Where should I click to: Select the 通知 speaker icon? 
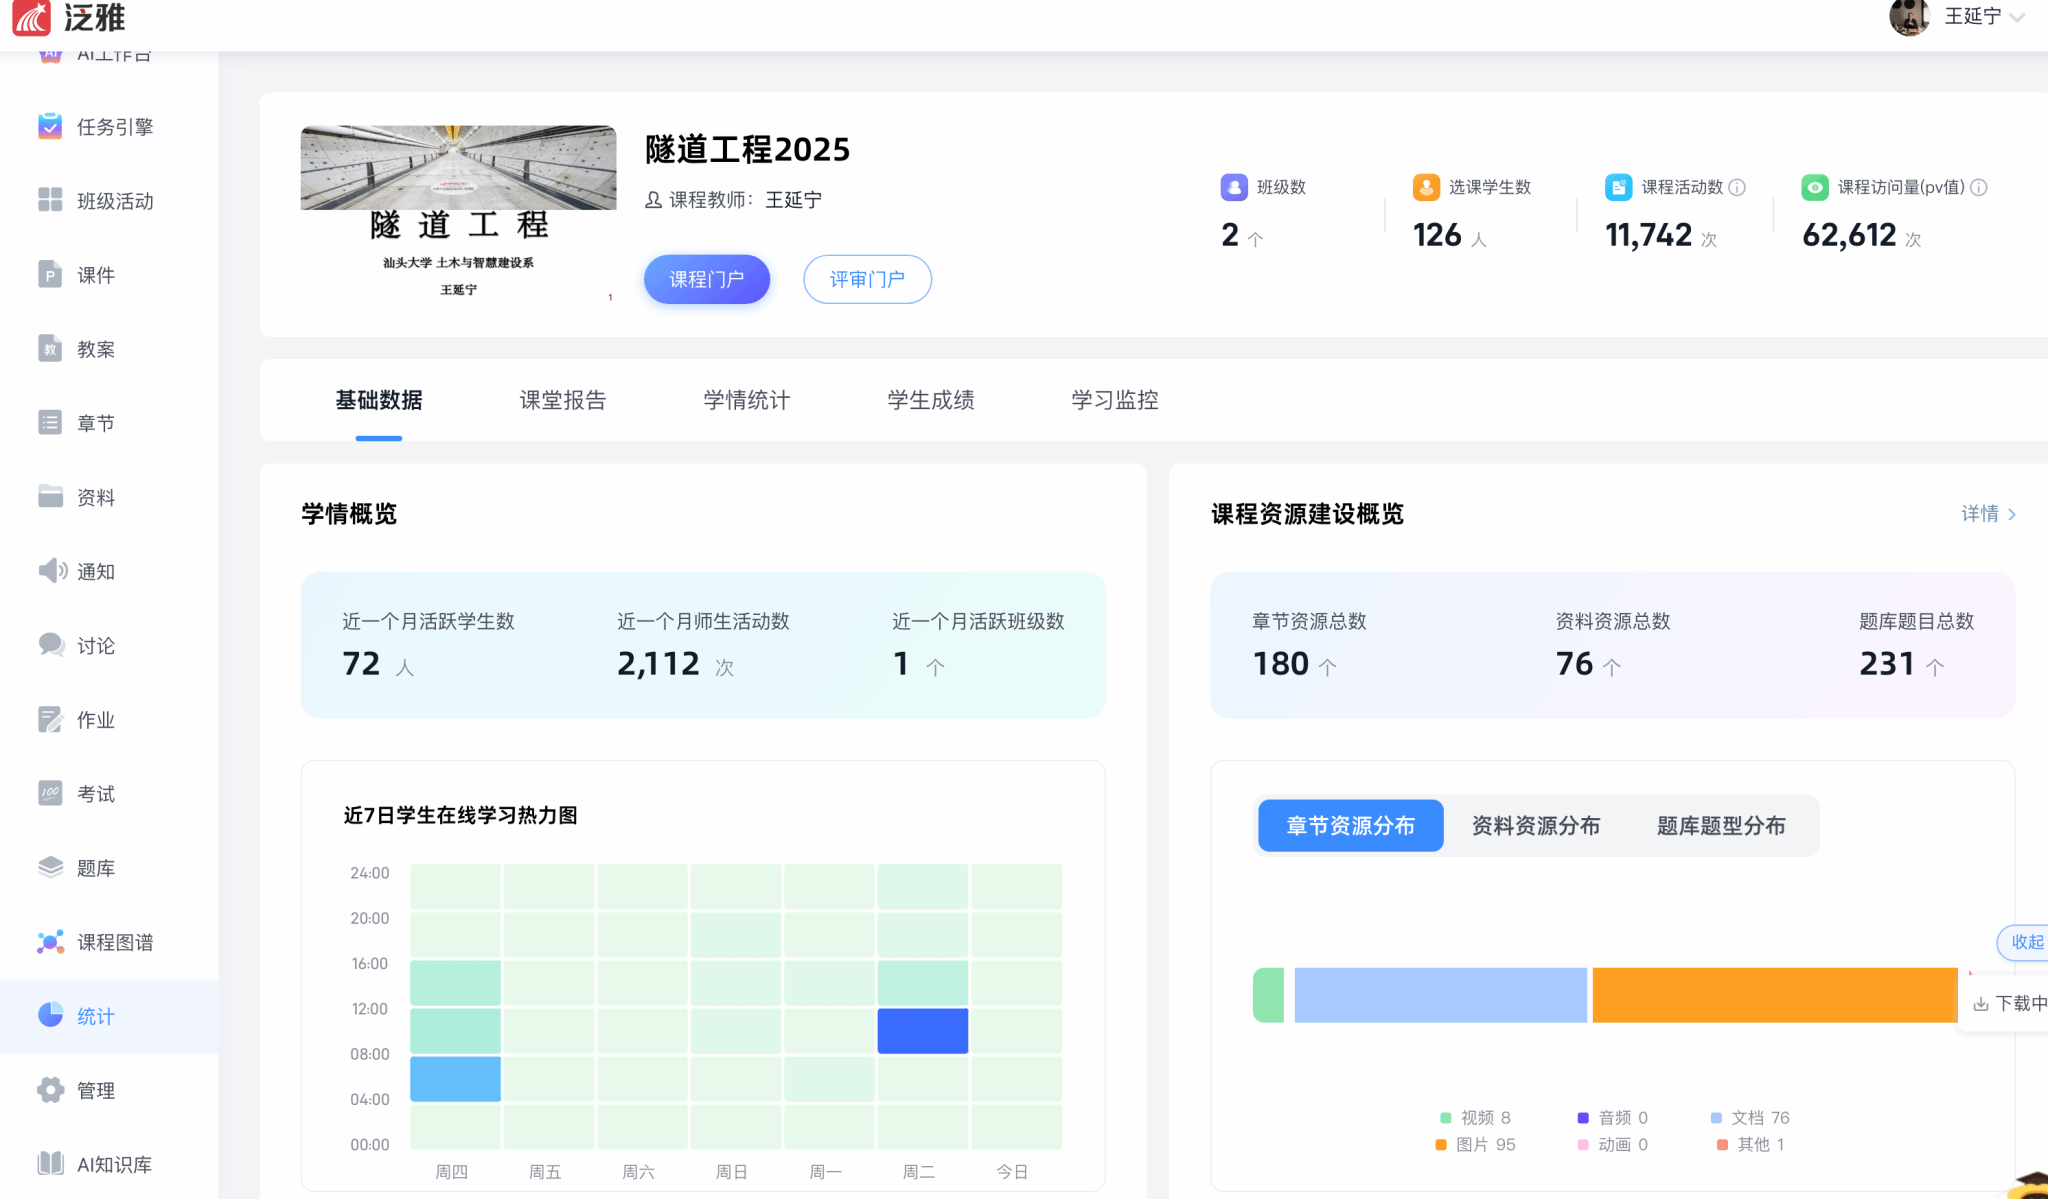pos(52,571)
